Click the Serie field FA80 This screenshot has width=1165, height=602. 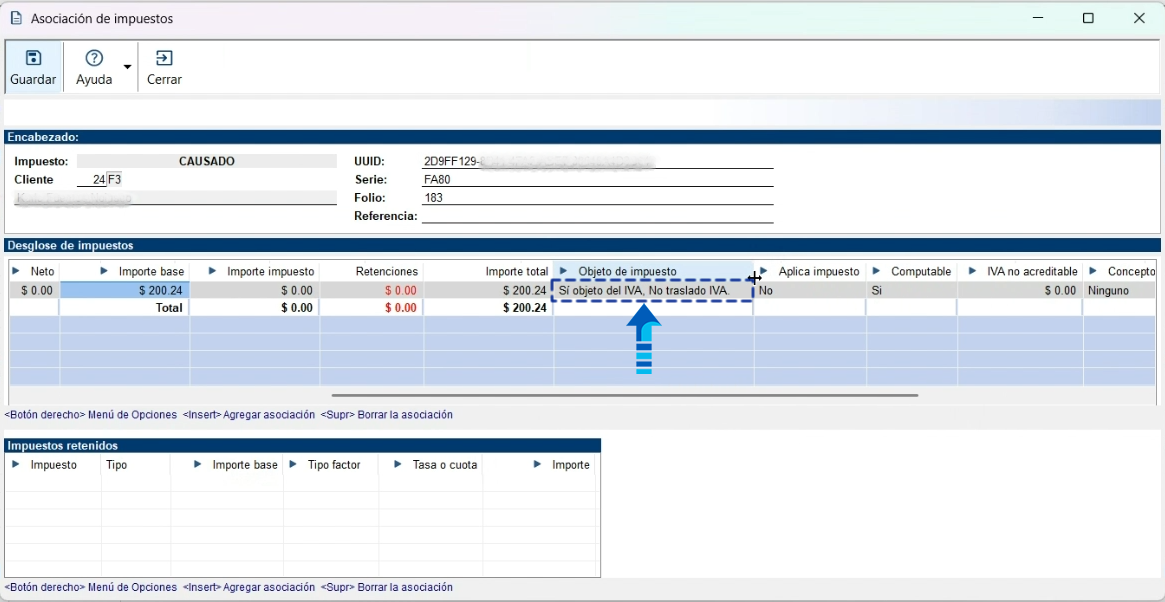pos(597,180)
